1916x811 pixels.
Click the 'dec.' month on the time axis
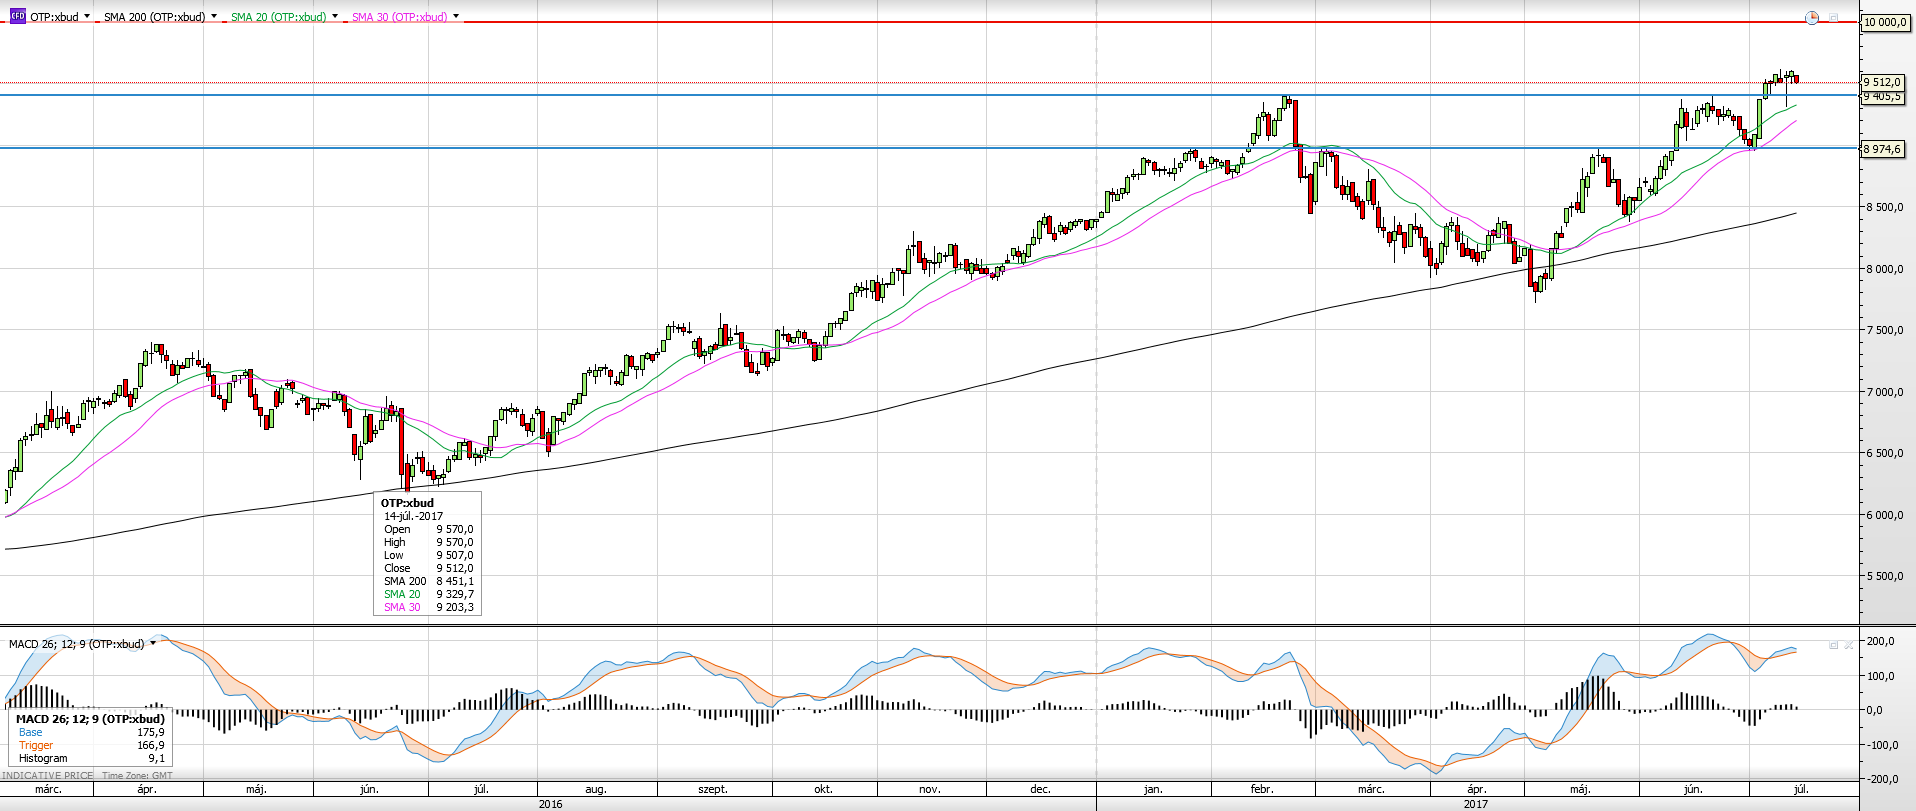(x=1041, y=789)
